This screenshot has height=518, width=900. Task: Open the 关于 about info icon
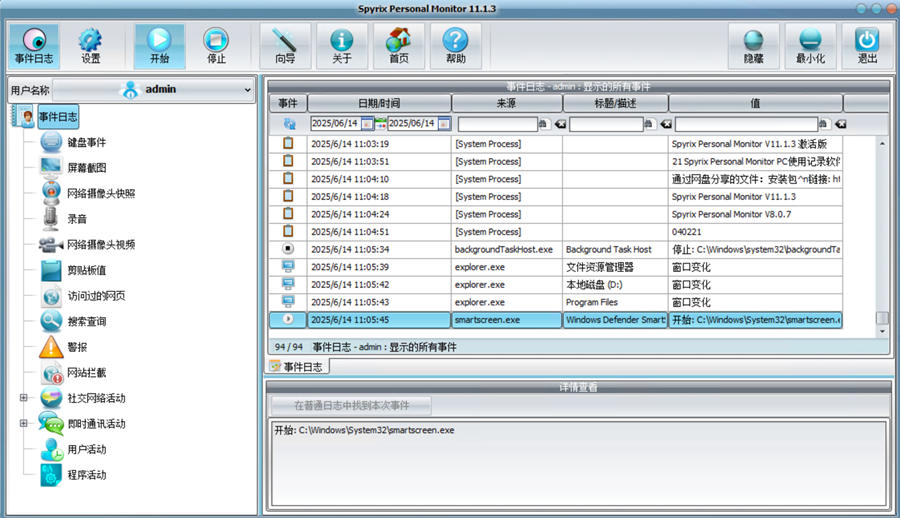(342, 46)
